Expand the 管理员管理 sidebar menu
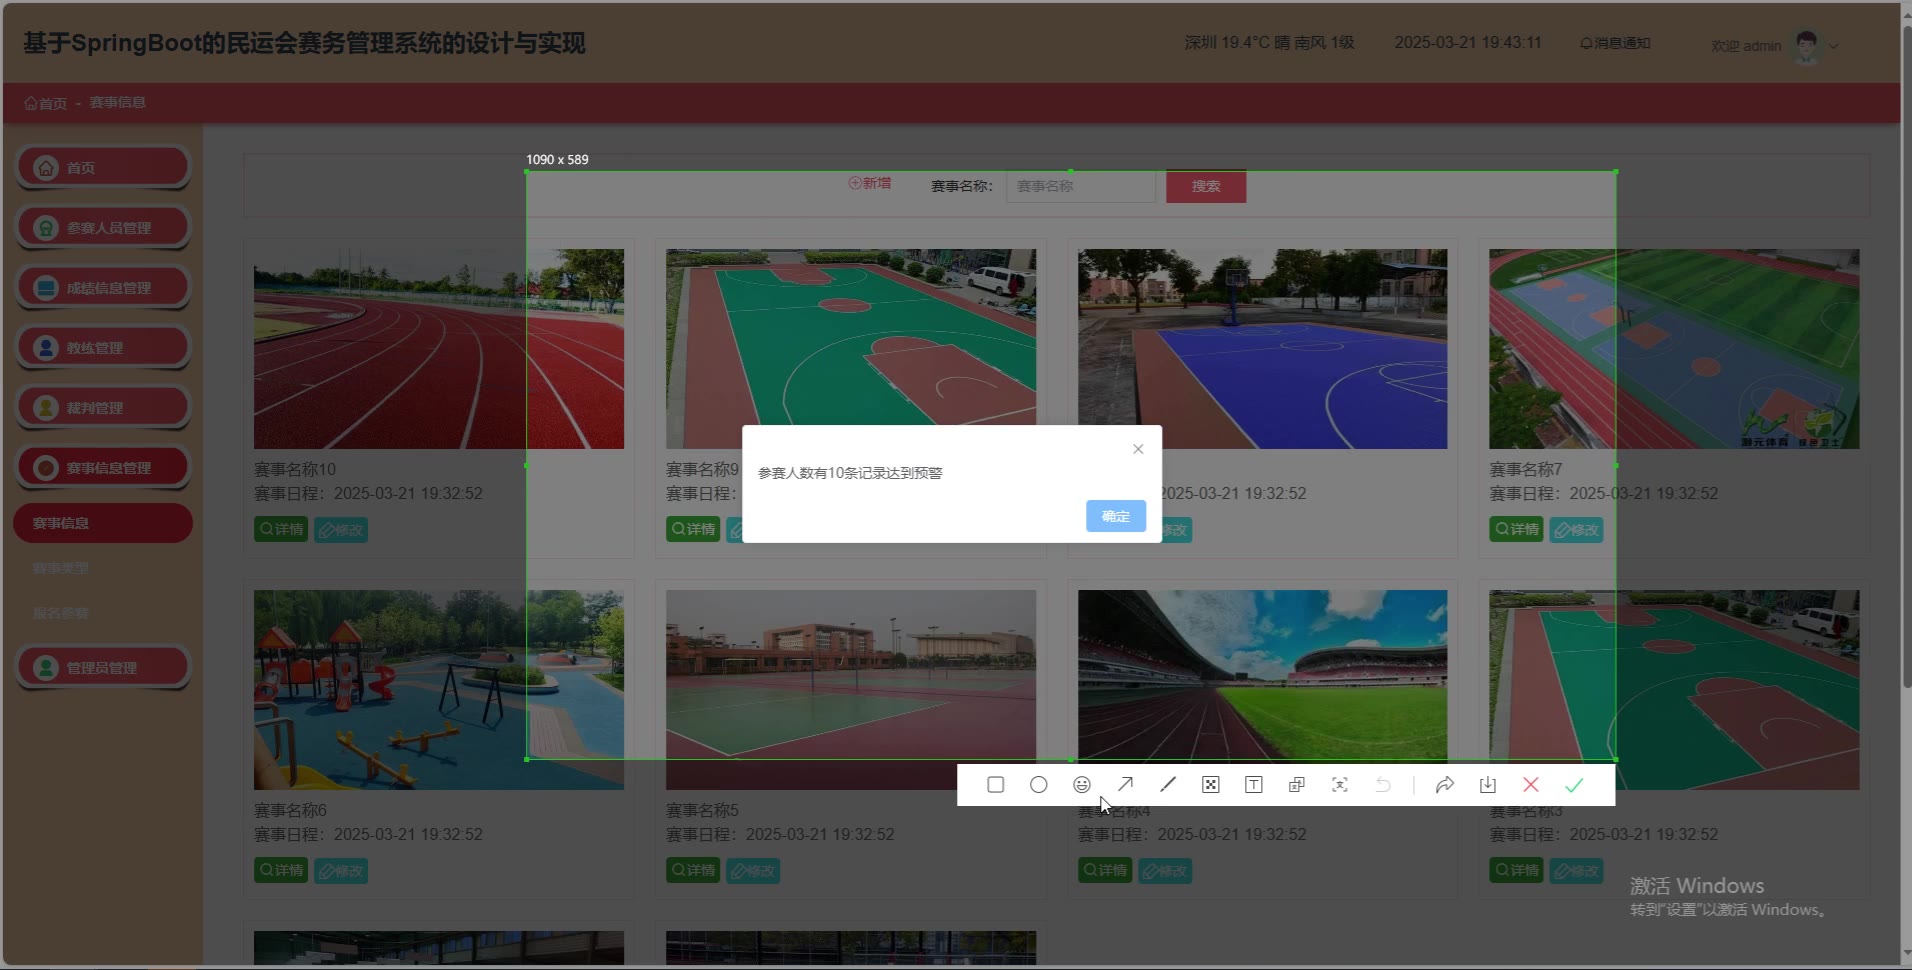This screenshot has width=1912, height=970. pyautogui.click(x=102, y=668)
